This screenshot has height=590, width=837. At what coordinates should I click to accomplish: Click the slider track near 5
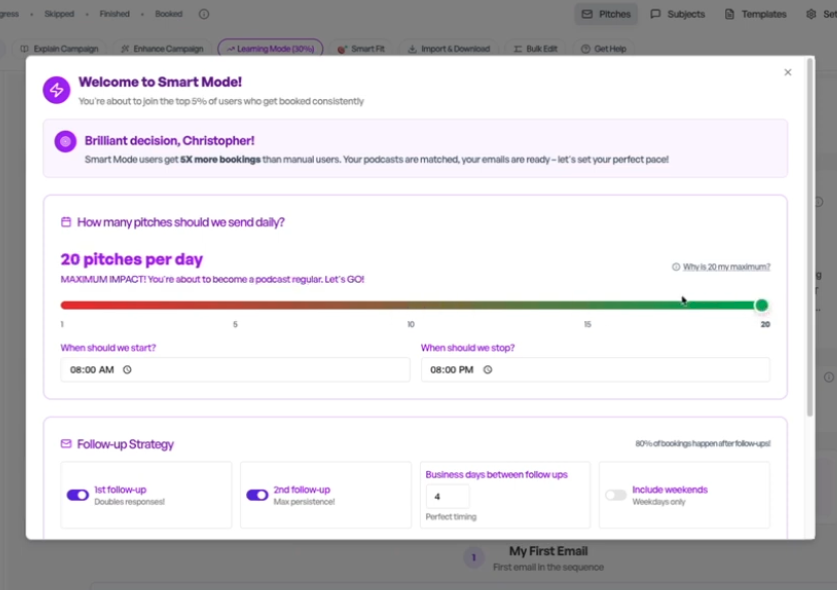coord(235,305)
